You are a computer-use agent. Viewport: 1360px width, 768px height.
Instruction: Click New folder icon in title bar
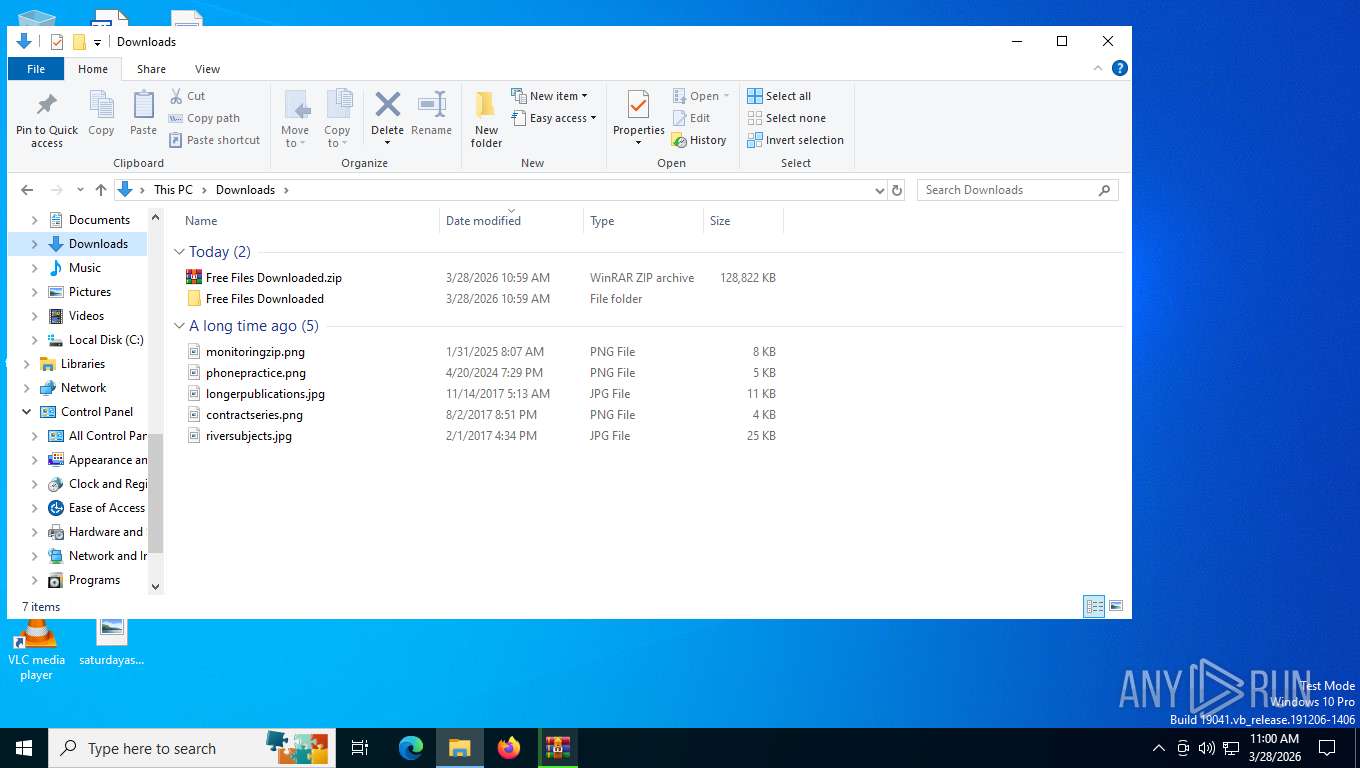(x=79, y=42)
